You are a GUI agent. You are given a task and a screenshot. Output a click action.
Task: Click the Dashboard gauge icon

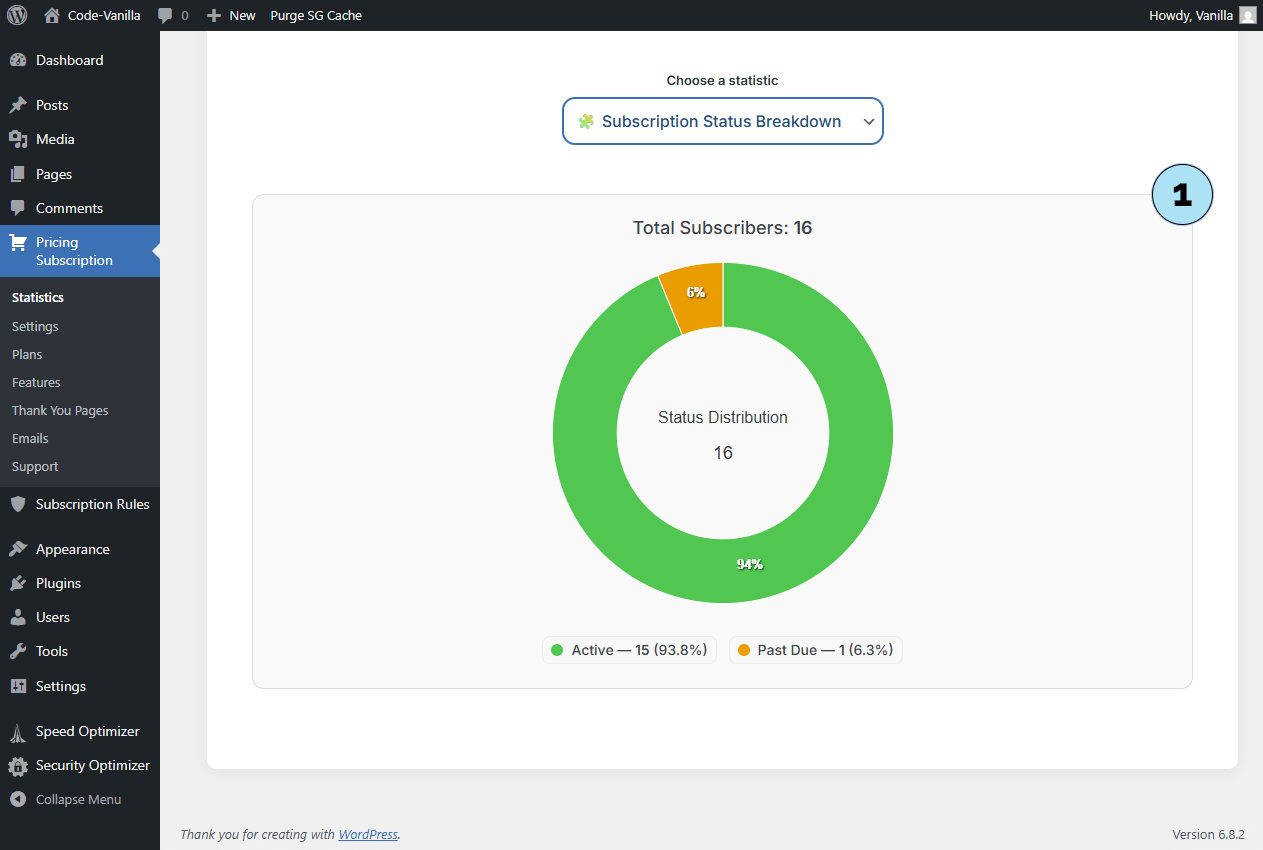coord(18,60)
